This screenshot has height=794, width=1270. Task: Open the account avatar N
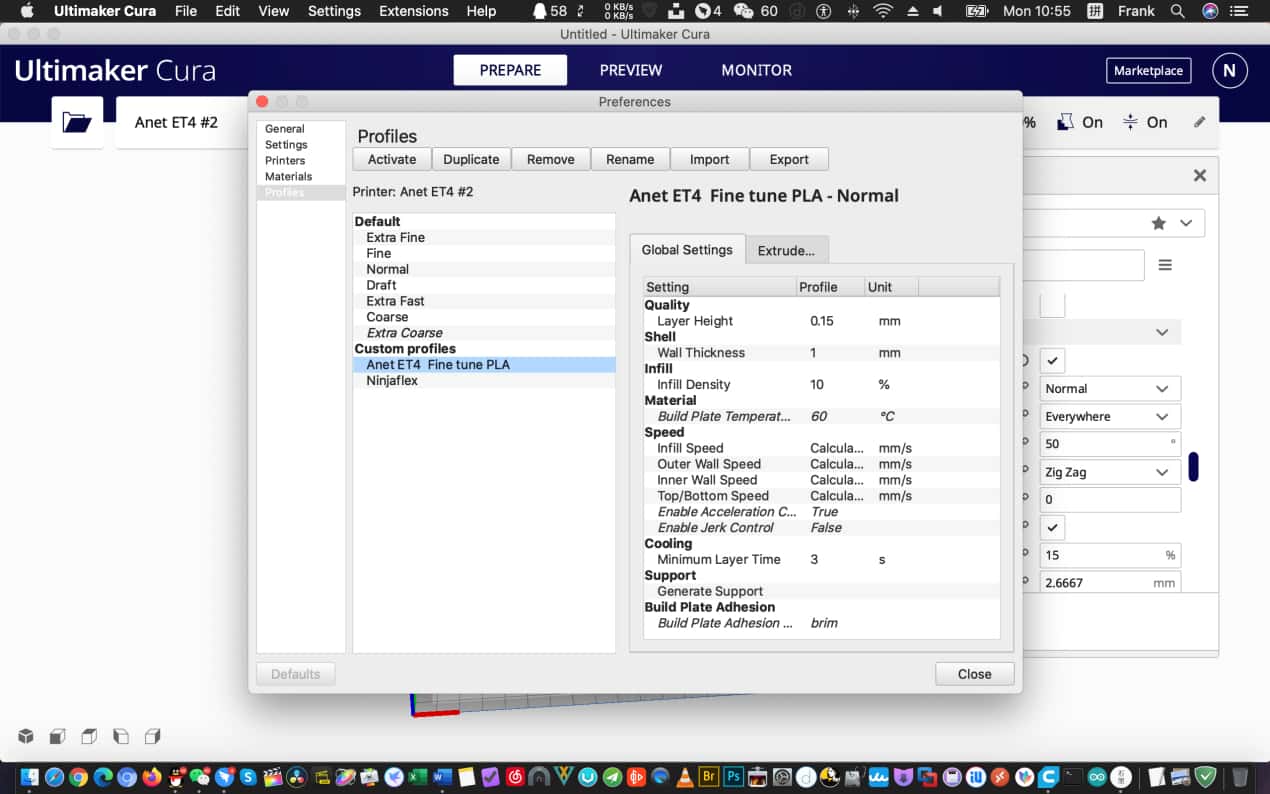[1229, 71]
